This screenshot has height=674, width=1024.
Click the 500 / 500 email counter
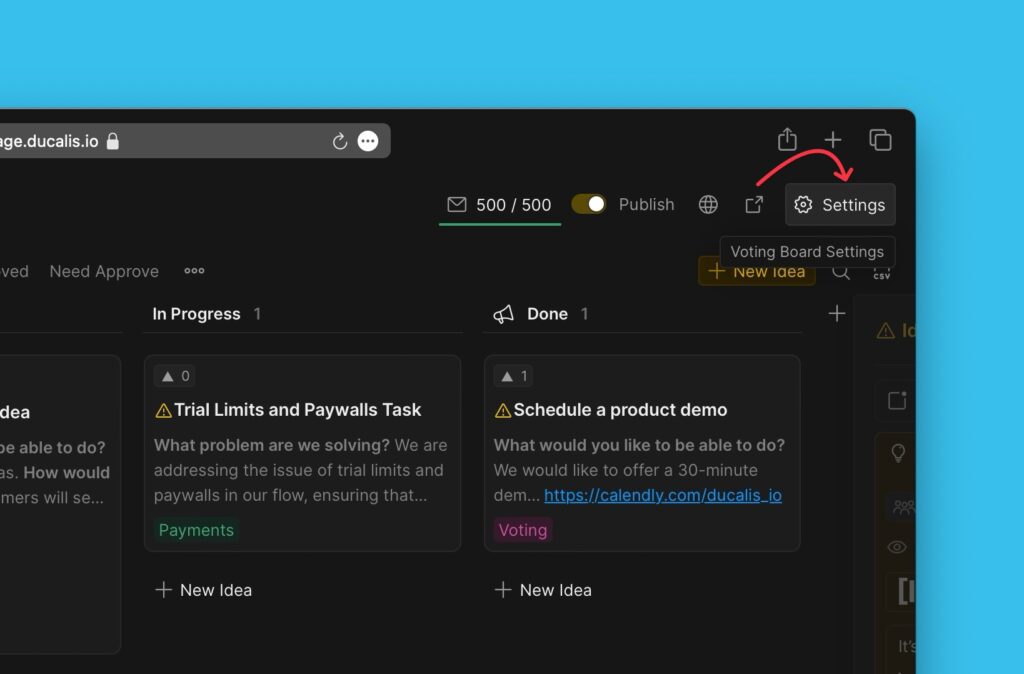click(499, 205)
